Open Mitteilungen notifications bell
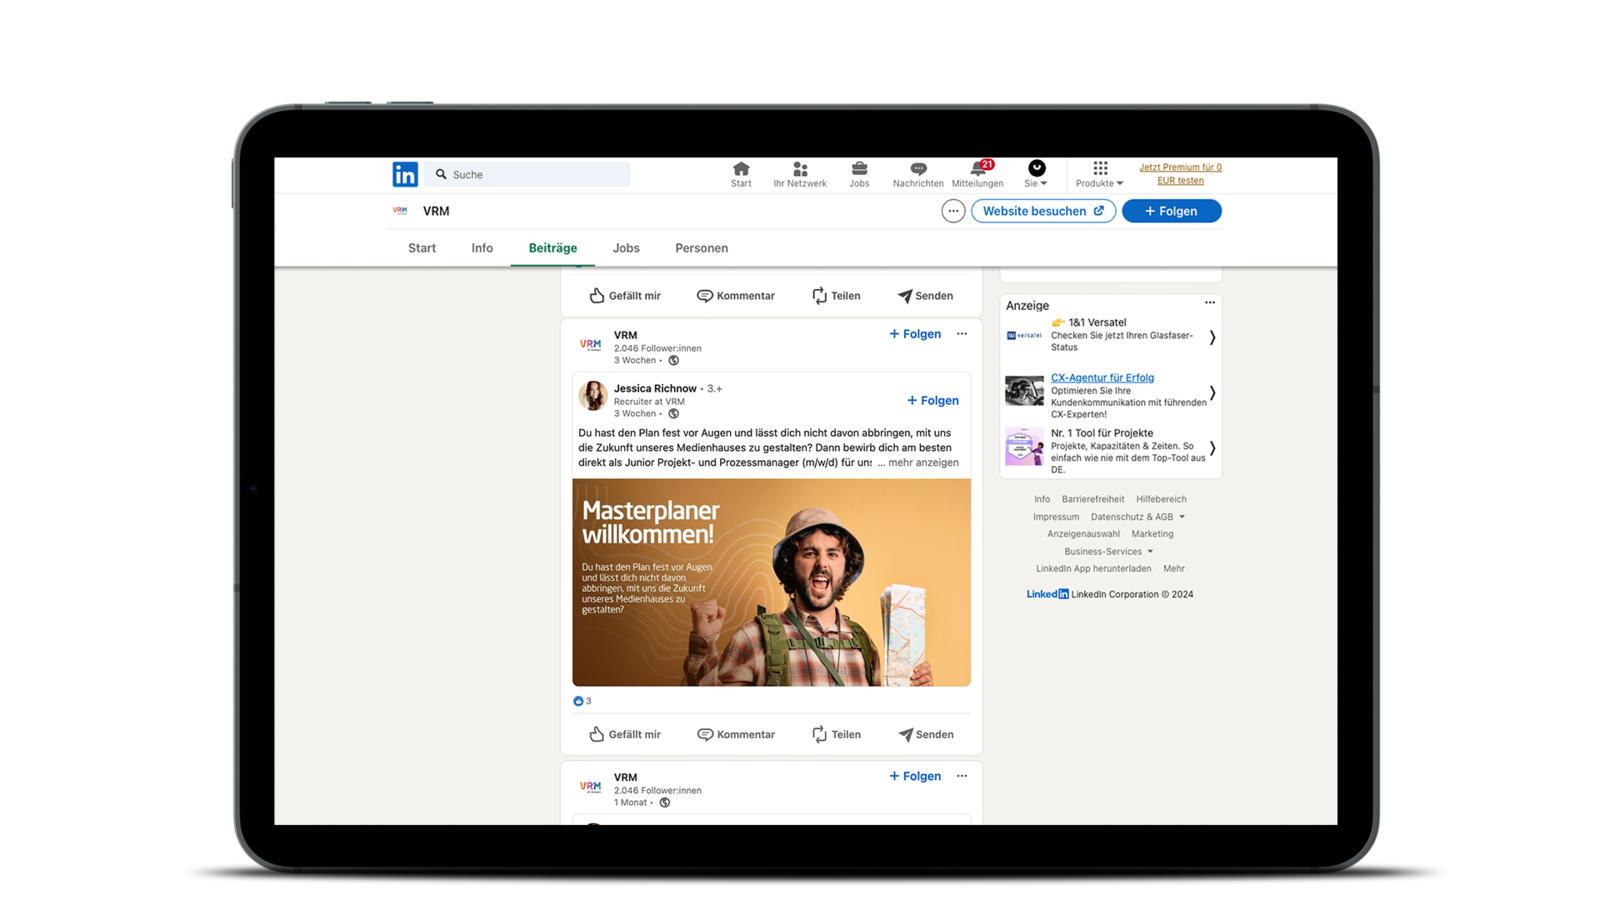This screenshot has width=1600, height=900. [978, 174]
